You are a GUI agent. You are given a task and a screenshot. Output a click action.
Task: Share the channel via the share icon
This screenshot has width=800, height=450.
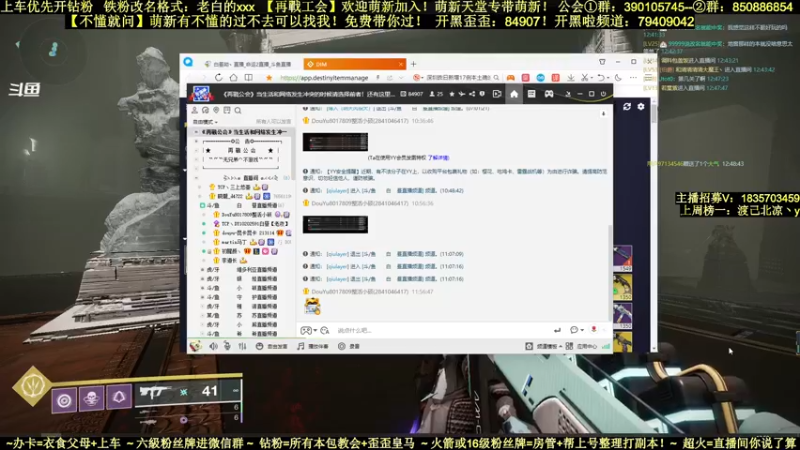472,94
